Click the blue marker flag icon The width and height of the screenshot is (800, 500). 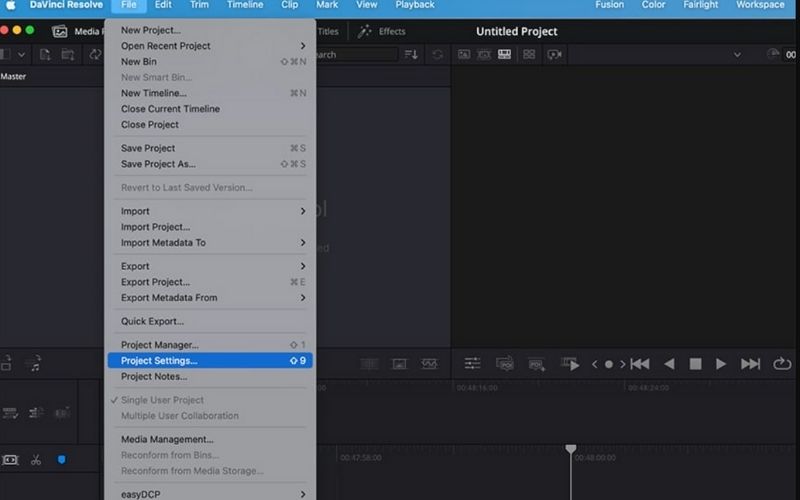tap(61, 460)
